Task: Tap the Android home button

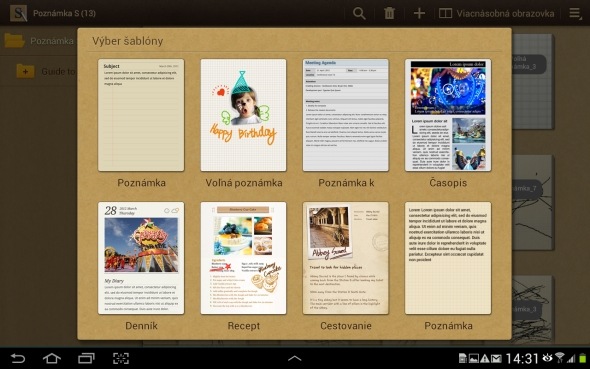Action: (x=52, y=358)
